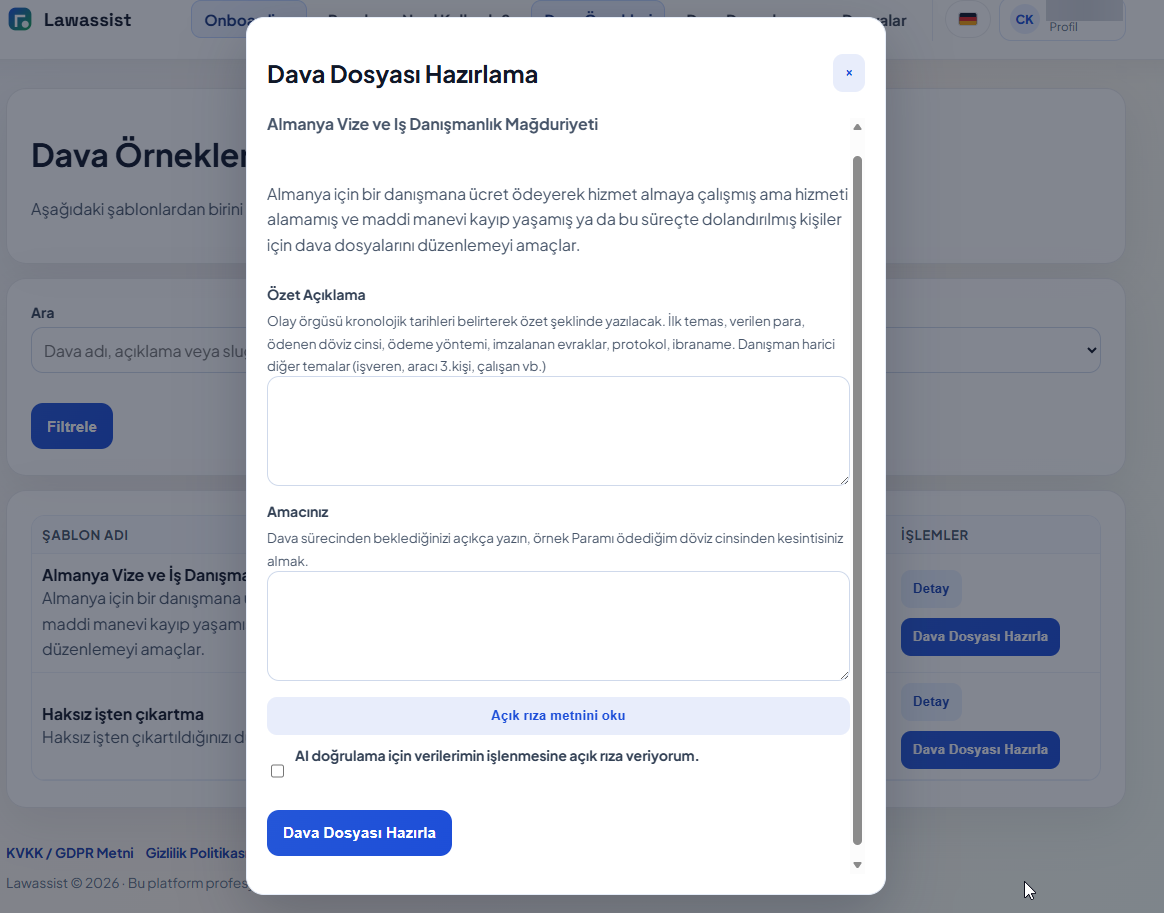
Task: Tick the AI doğrulama açık rıza checkbox
Action: pyautogui.click(x=277, y=771)
